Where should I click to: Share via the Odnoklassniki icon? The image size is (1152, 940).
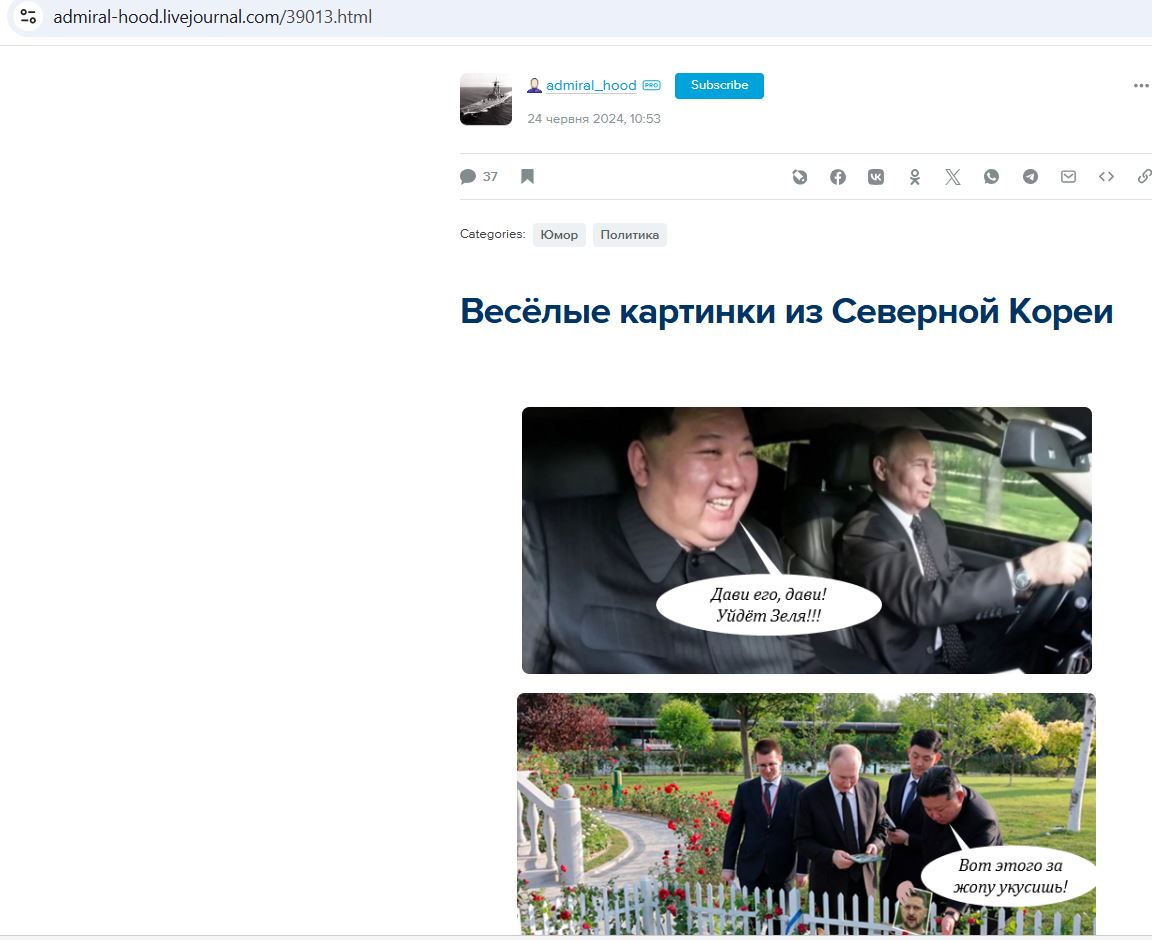click(x=915, y=177)
